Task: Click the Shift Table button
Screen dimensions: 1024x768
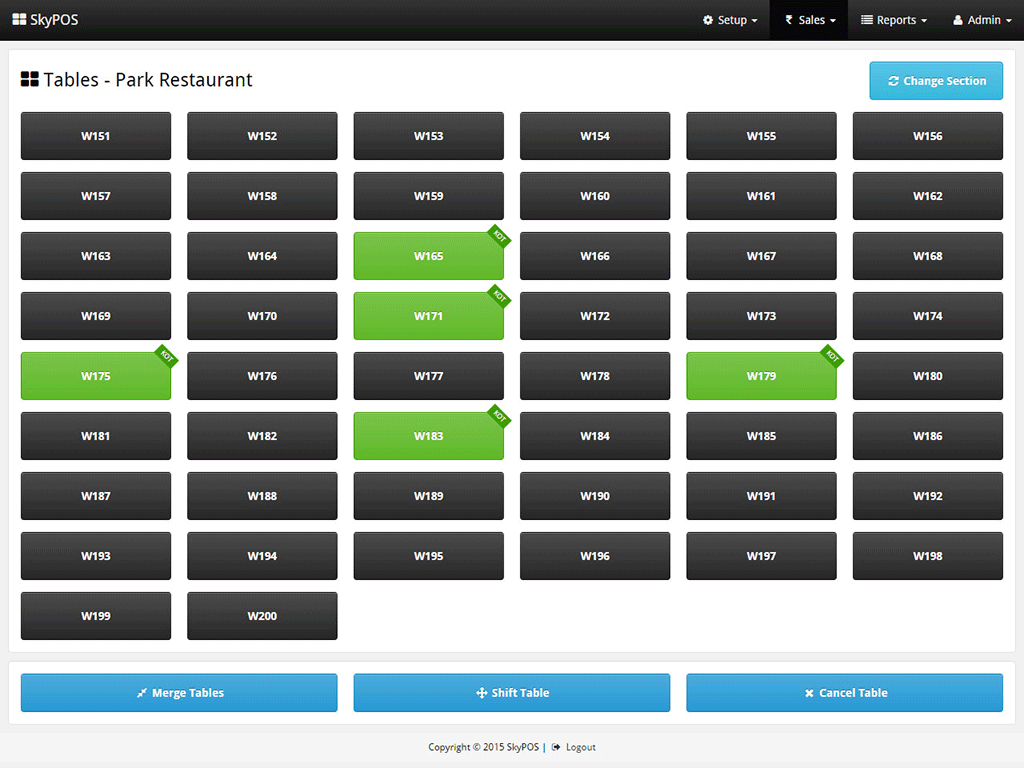Action: 512,693
